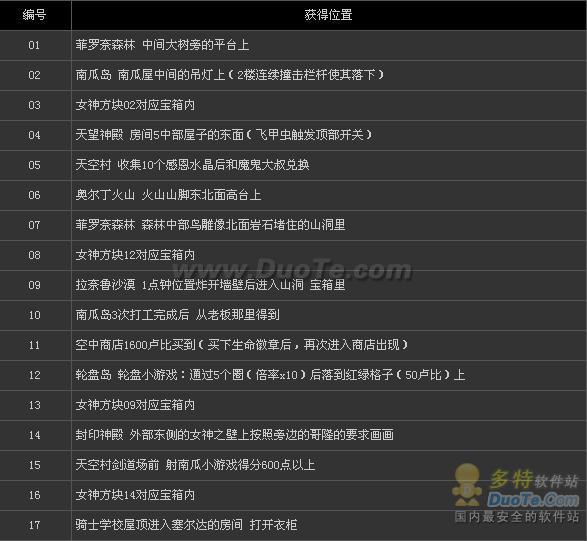Click text 天空村 收集10个感恩水晶后和魔鬼大叔兑换
Image resolution: width=587 pixels, height=541 pixels.
(192, 165)
